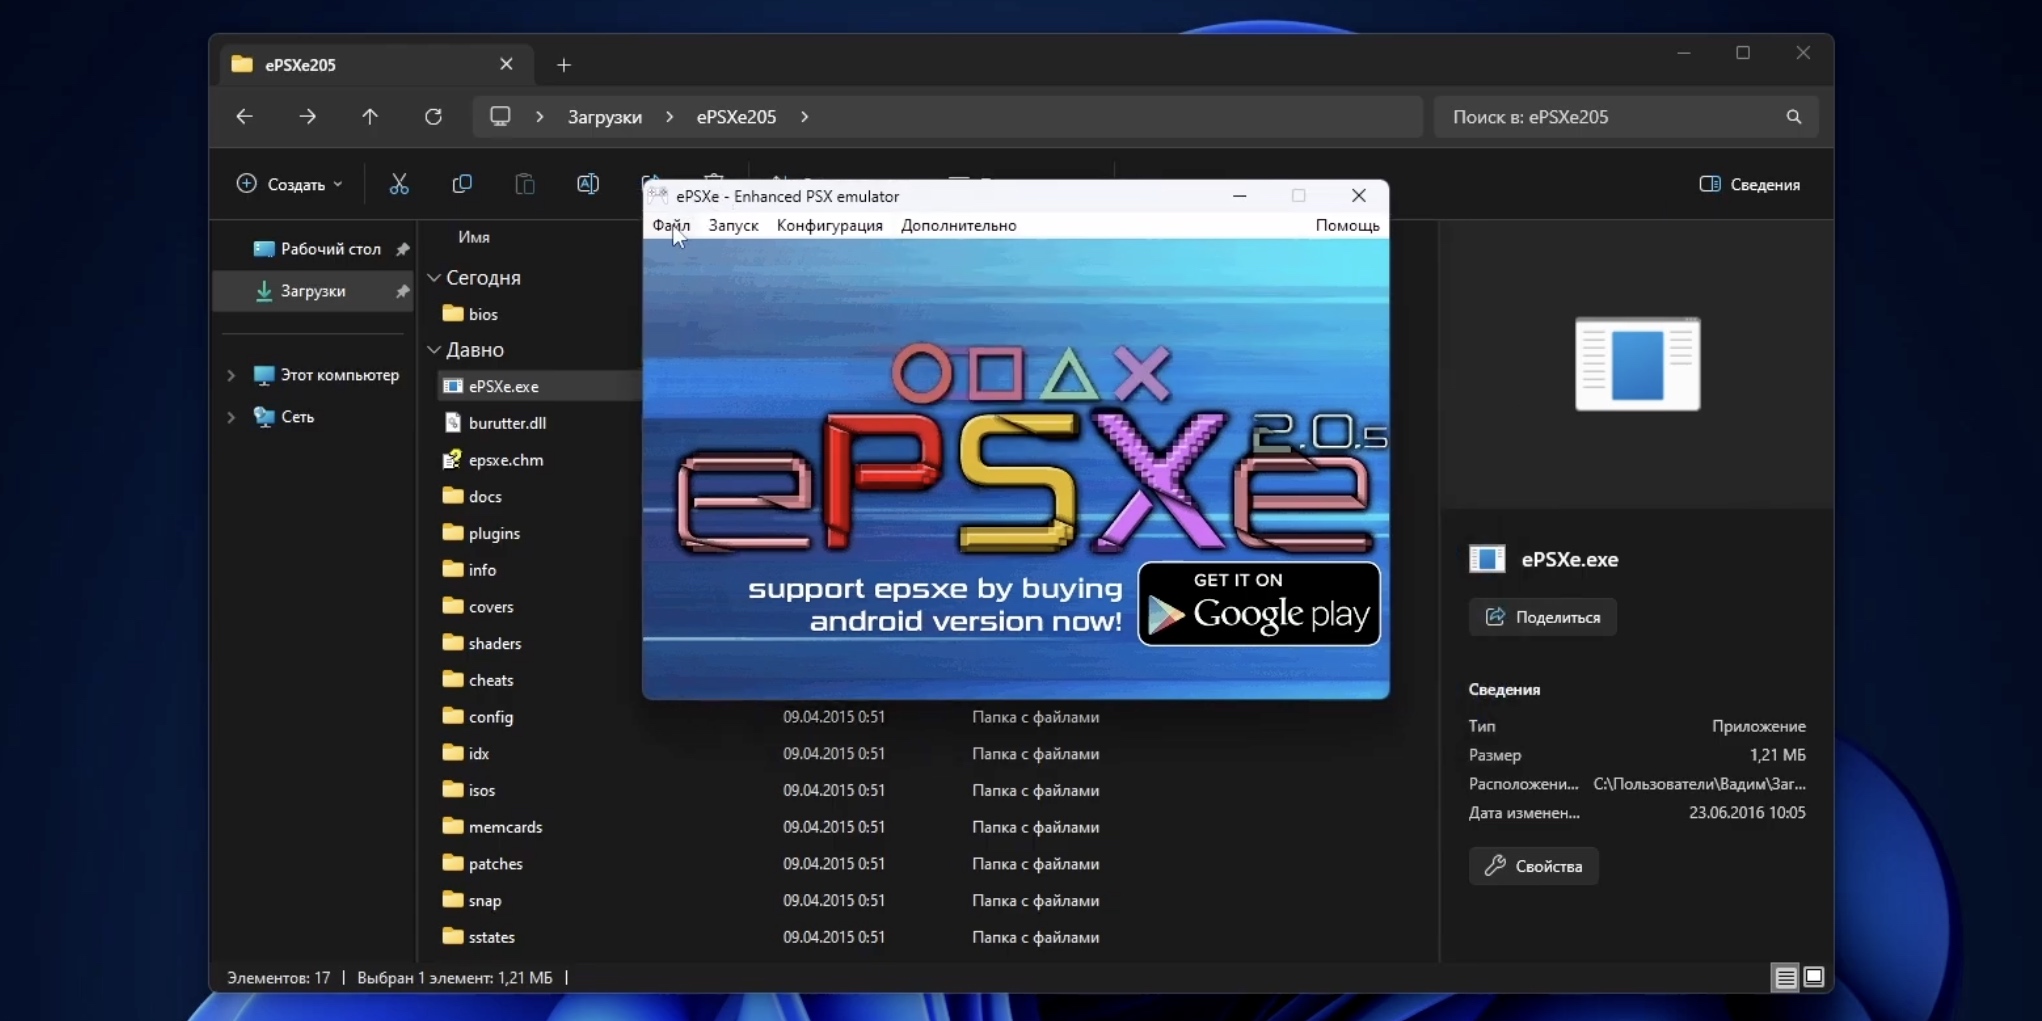Collapse the Сегодня group
2042x1021 pixels.
pos(434,277)
